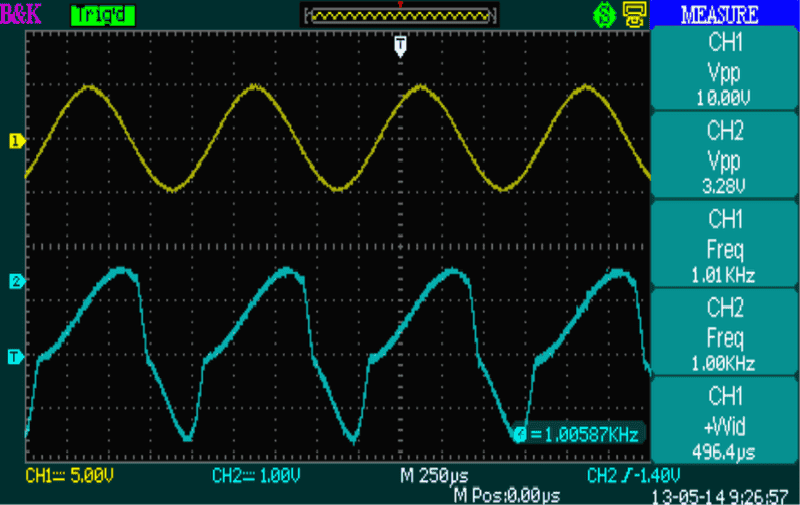800x505 pixels.
Task: Click the date and time stamp
Action: point(720,496)
